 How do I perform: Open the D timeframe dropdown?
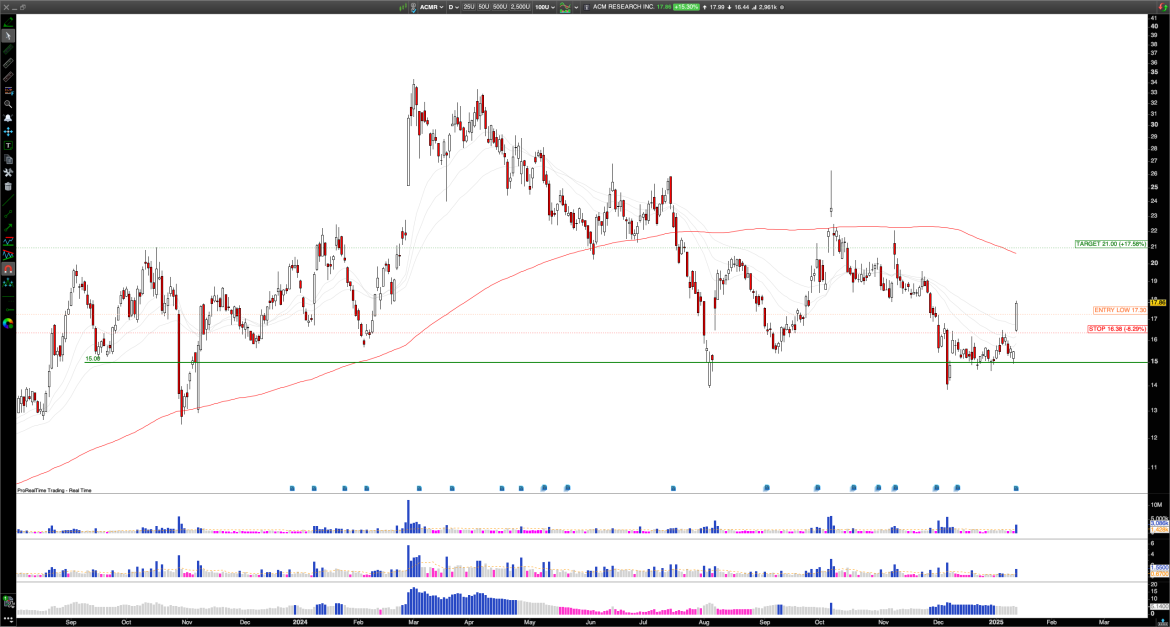coord(455,6)
